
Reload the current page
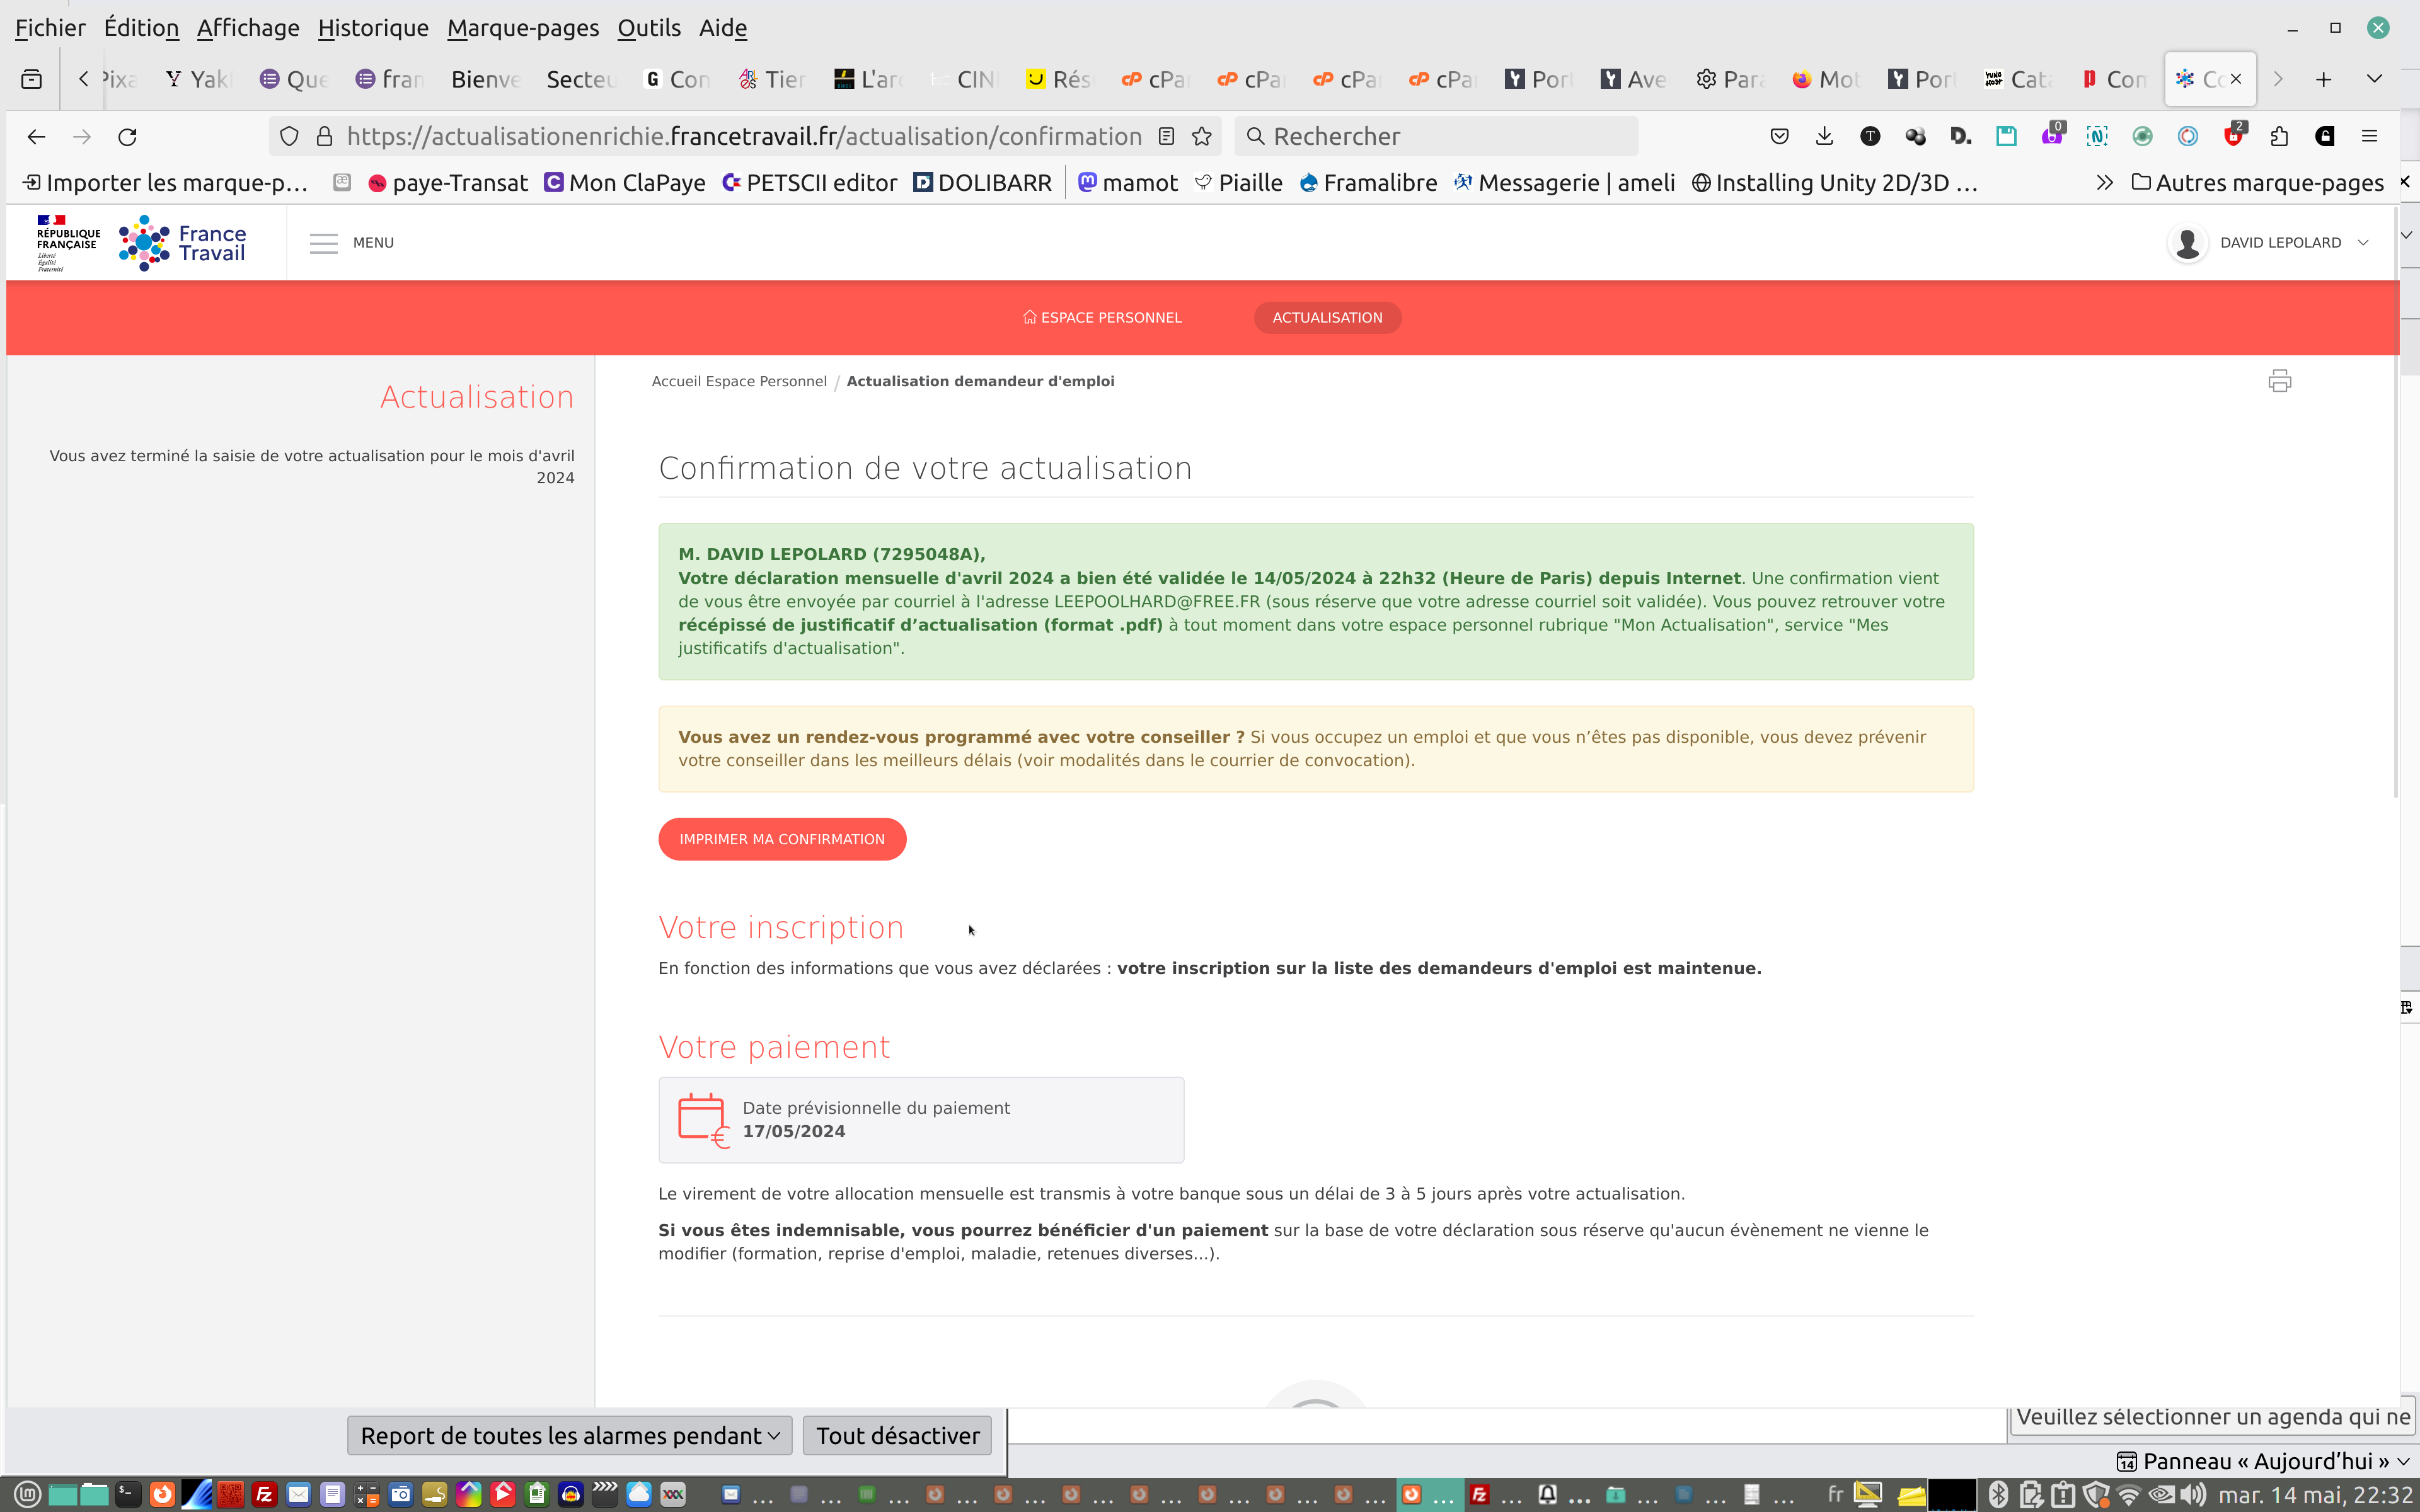coord(127,136)
